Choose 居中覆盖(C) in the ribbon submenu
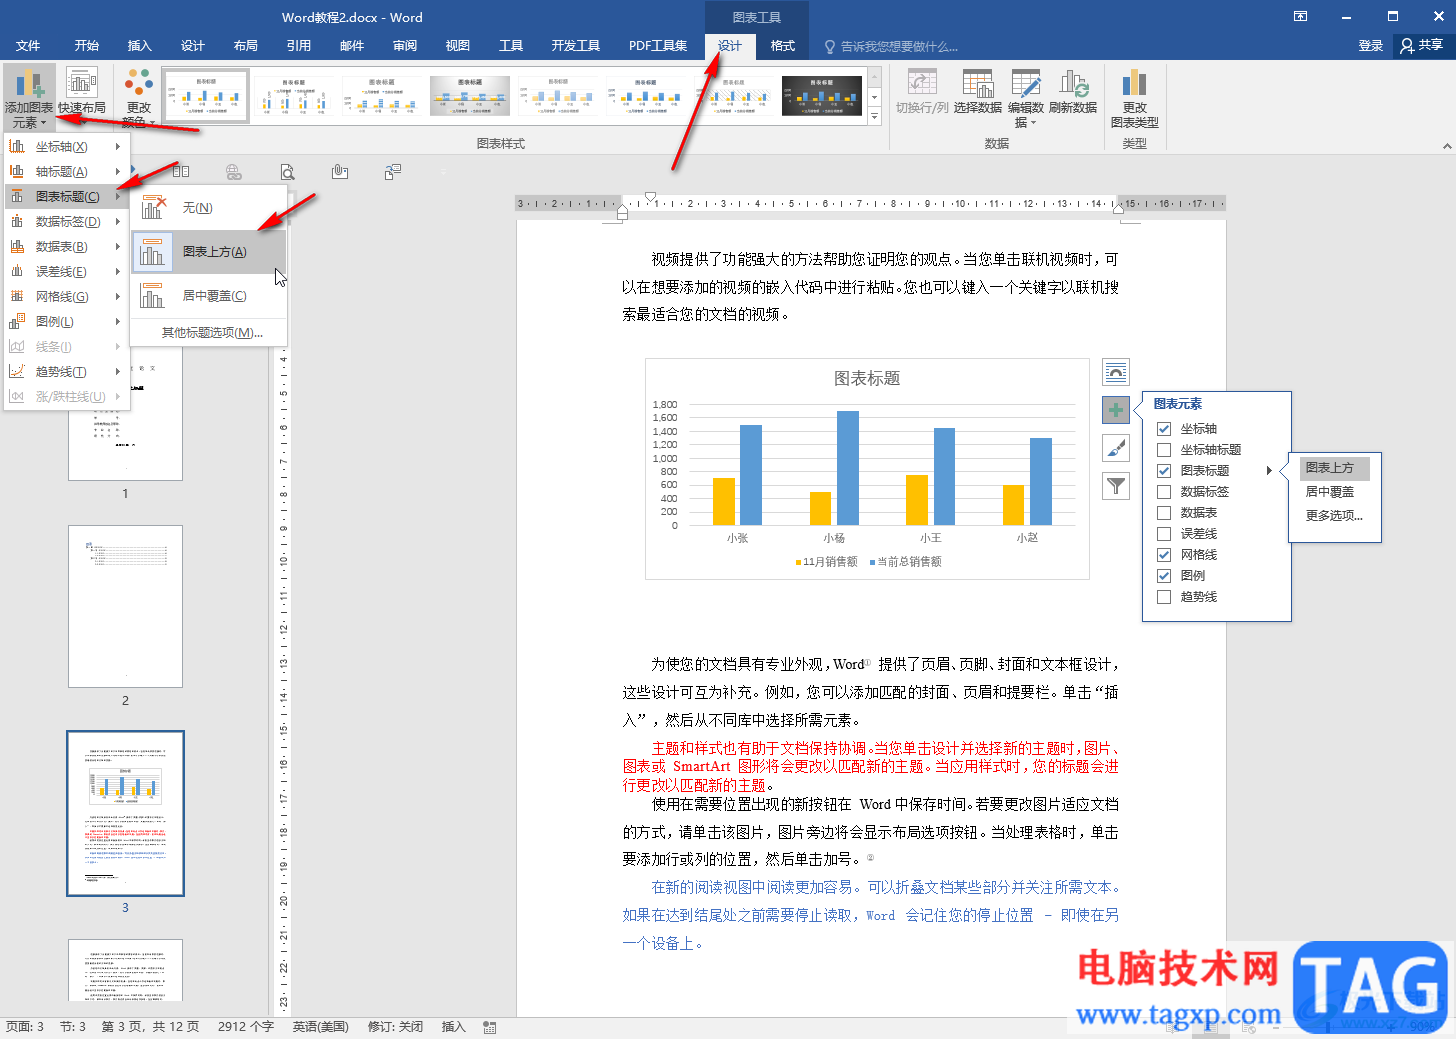 pos(209,296)
